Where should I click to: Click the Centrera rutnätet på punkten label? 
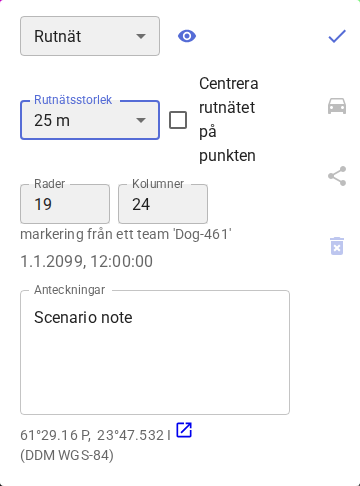[229, 120]
